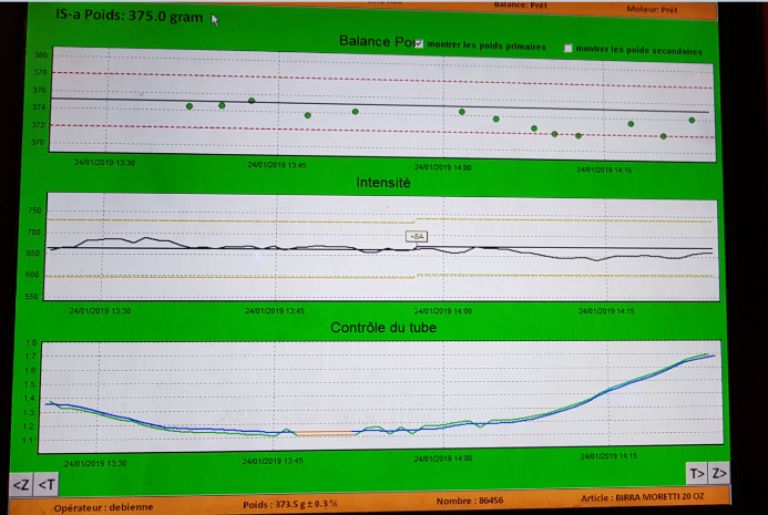
Task: Select the 'IS-a Poids: 375.0 gram' header text
Action: 129,16
